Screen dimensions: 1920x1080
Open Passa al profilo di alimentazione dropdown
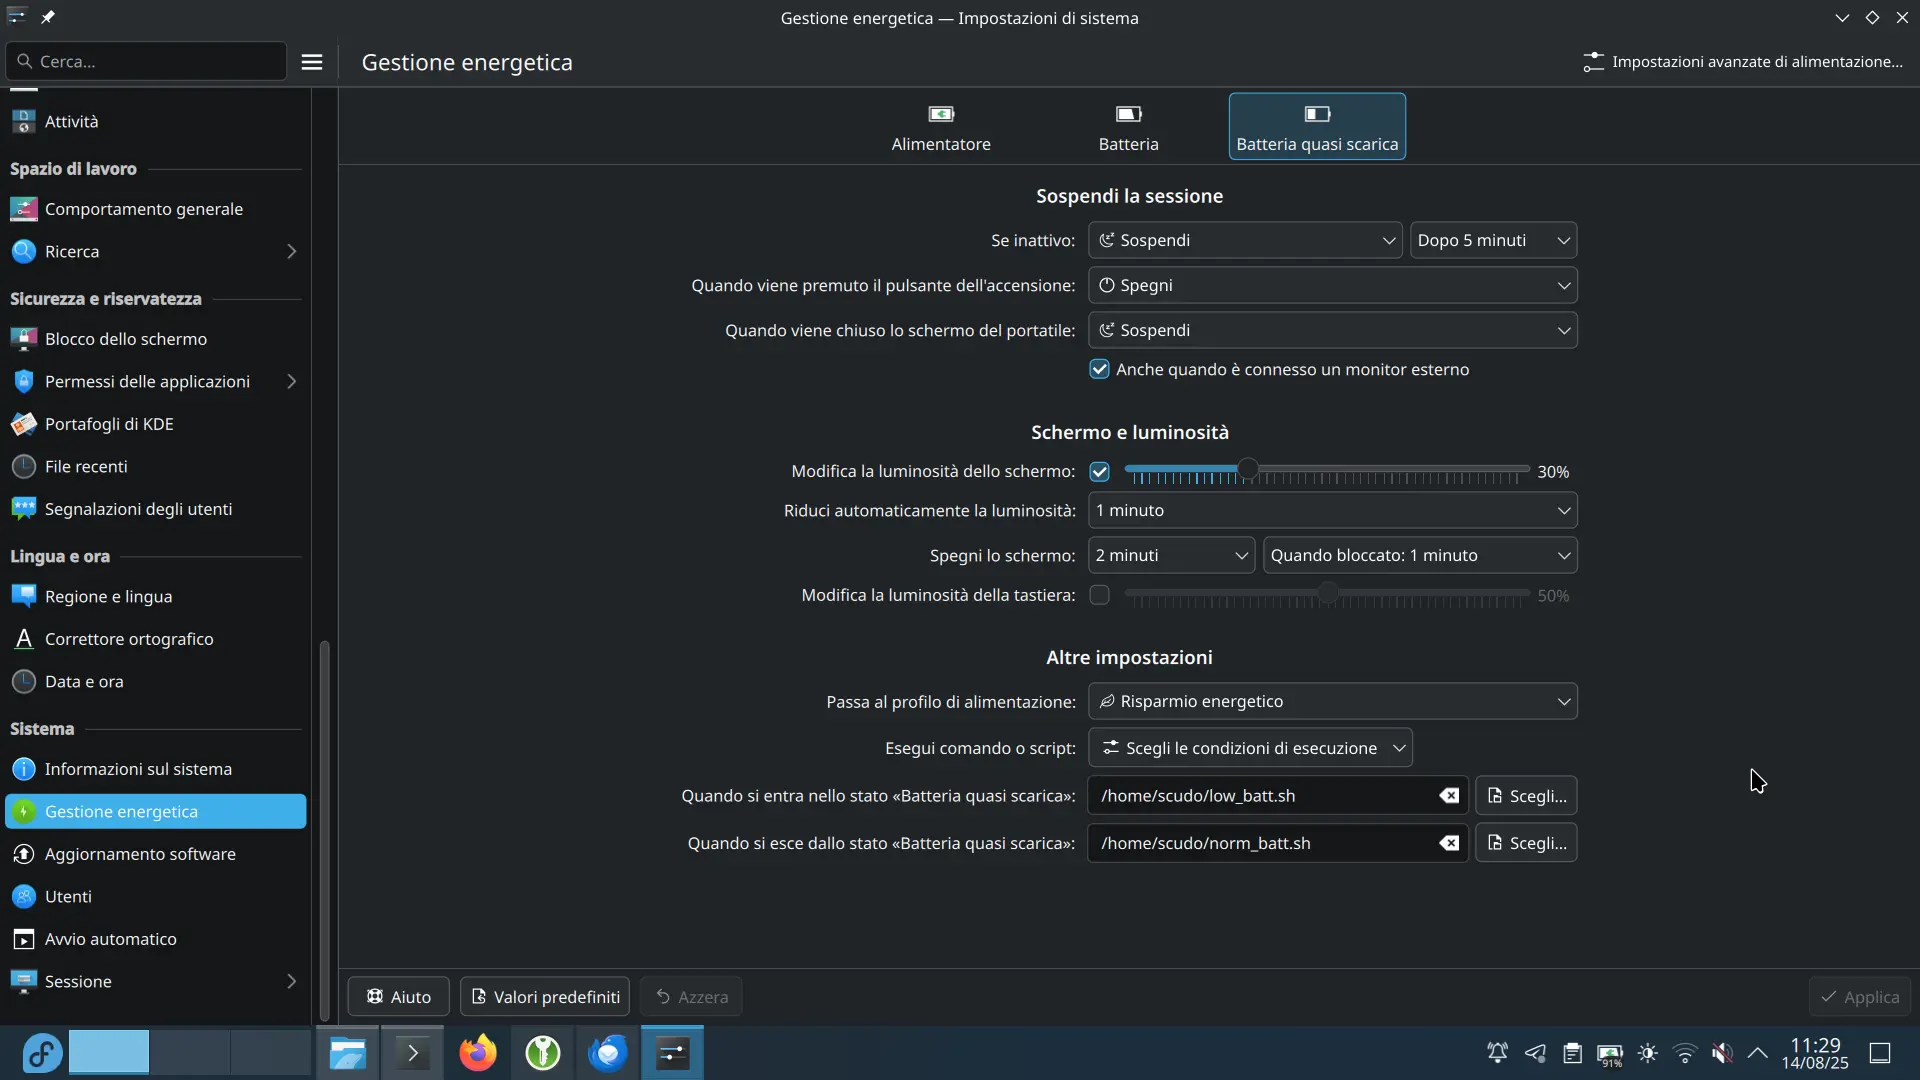pos(1333,701)
